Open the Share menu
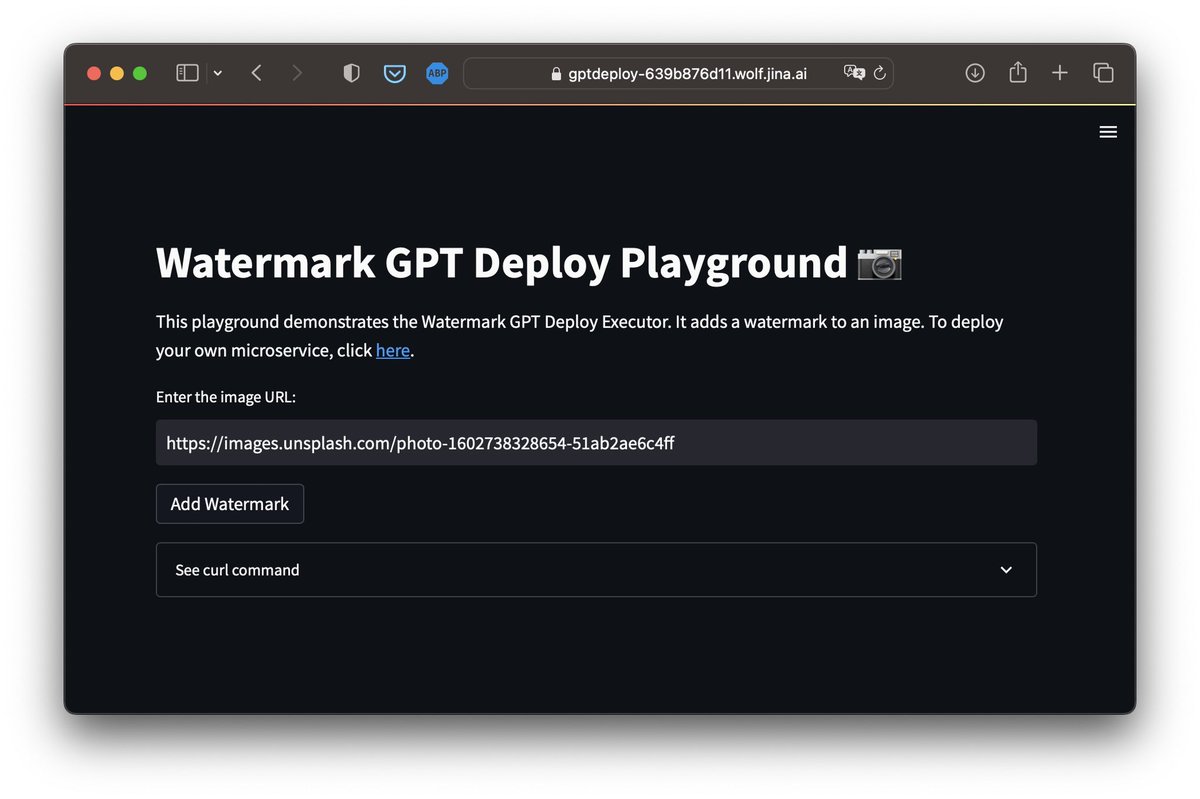Screen dimensions: 1200x799 click(1018, 72)
